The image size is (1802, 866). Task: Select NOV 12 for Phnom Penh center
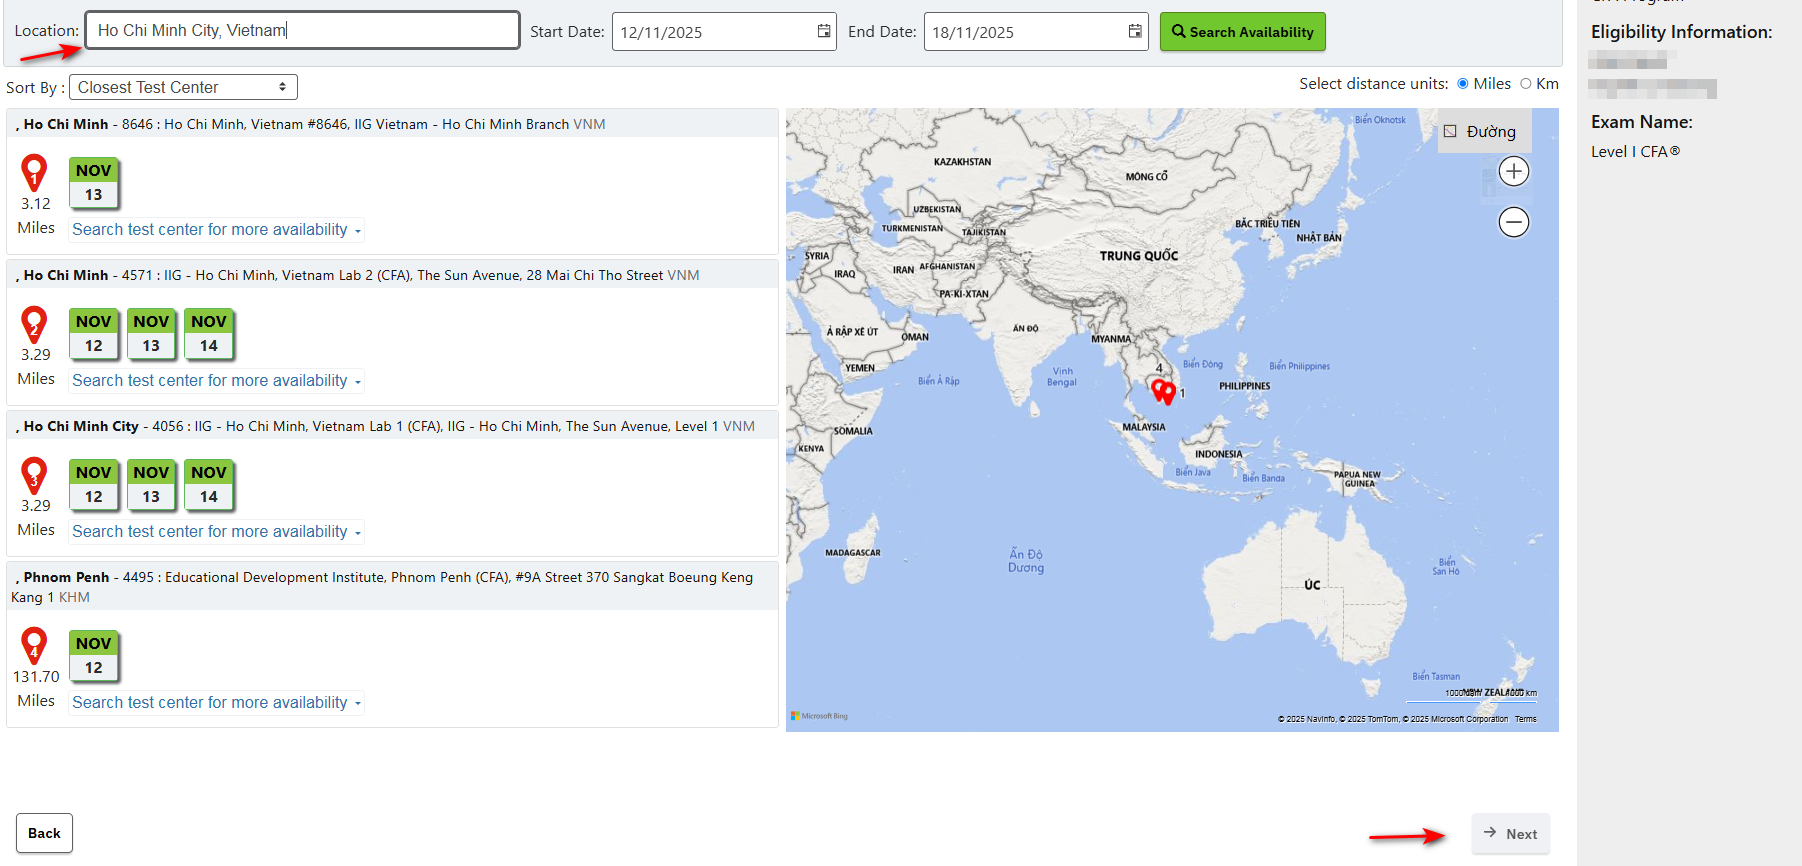(x=94, y=656)
